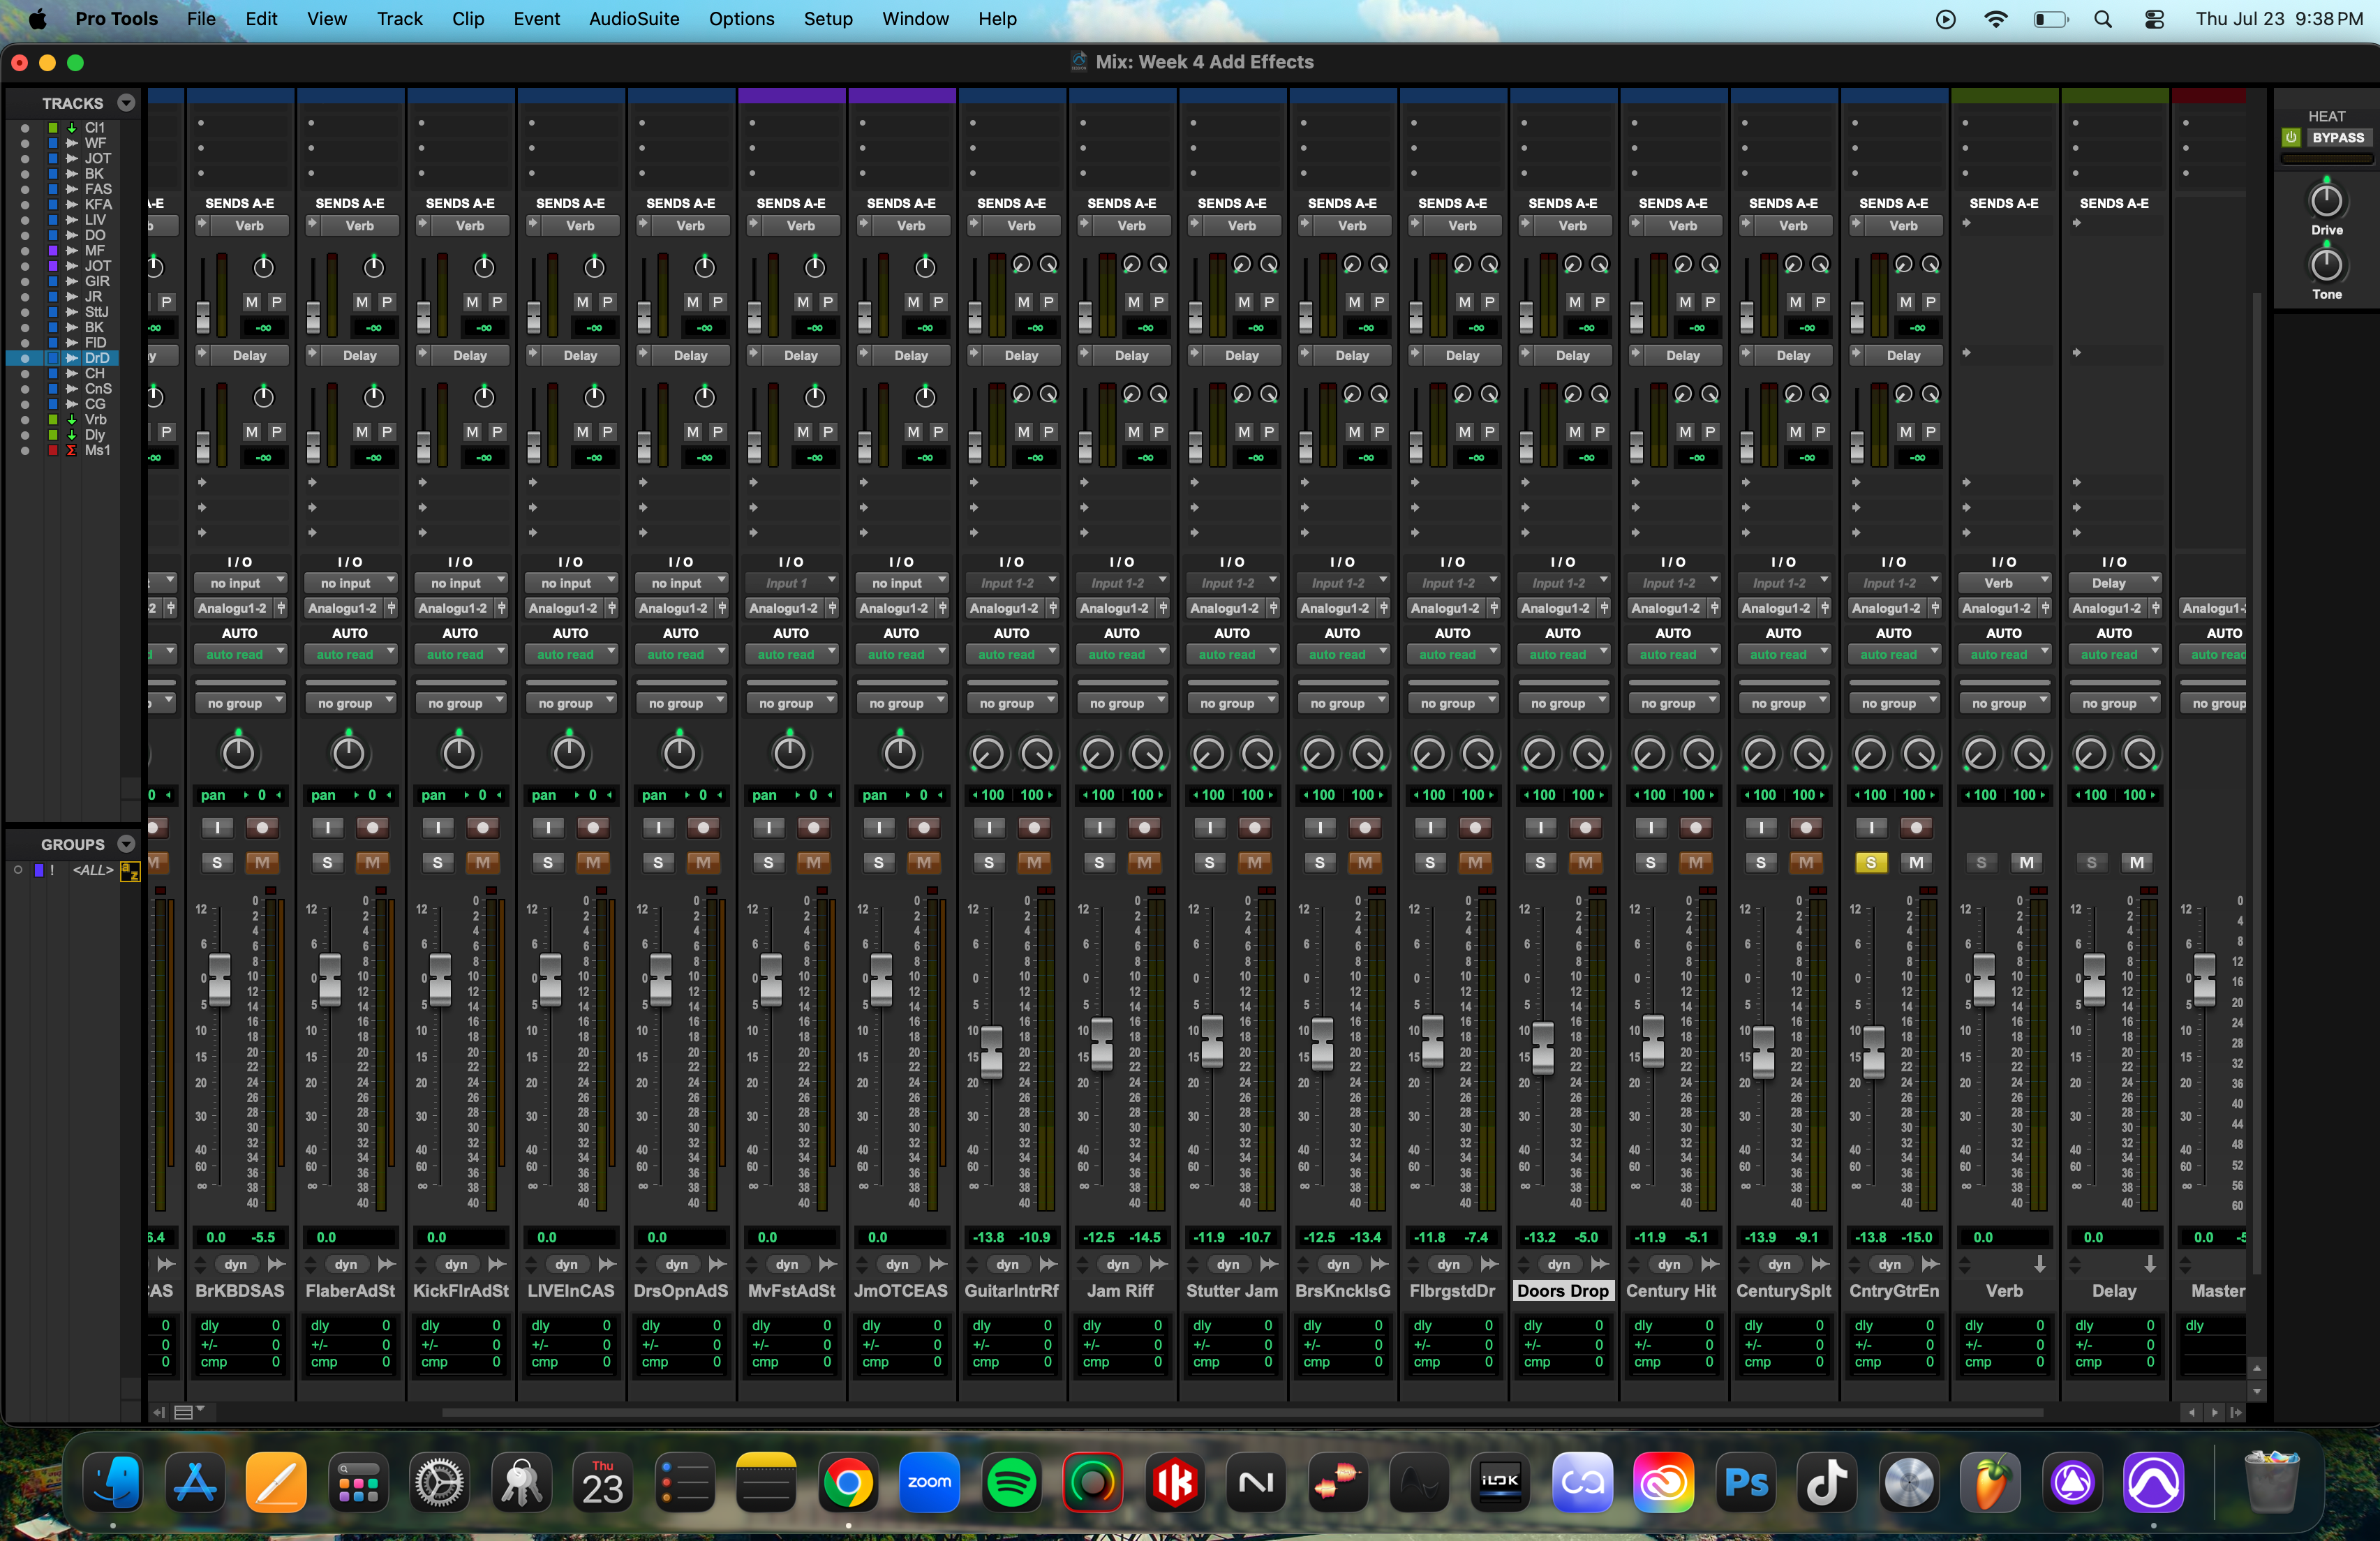
Task: Click output window icon on Delay track
Action: [2150, 1265]
